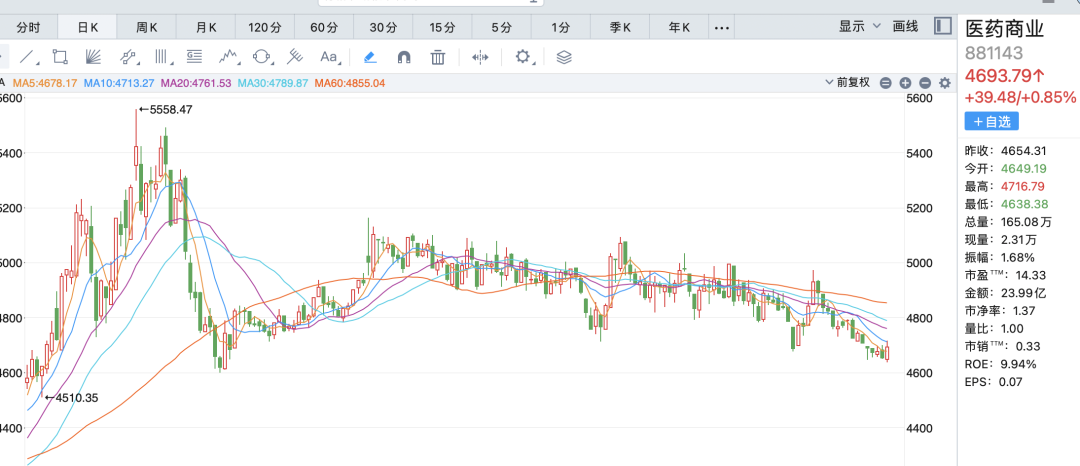Click the trash can delete drawings icon

click(438, 56)
